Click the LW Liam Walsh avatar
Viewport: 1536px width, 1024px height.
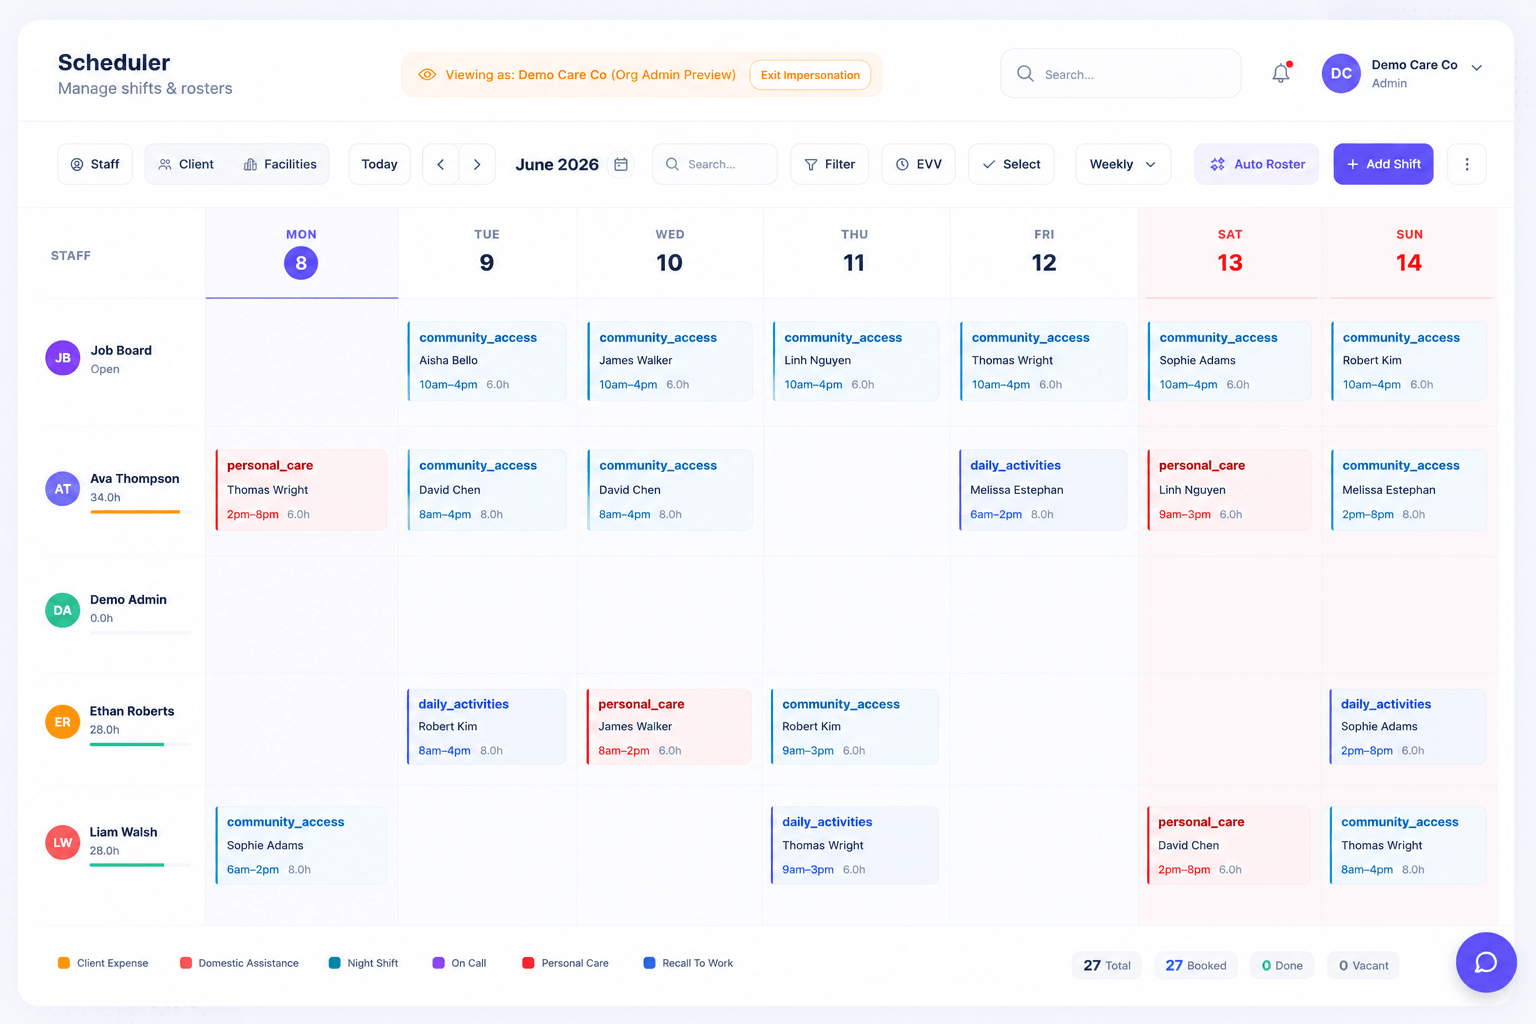(x=63, y=843)
